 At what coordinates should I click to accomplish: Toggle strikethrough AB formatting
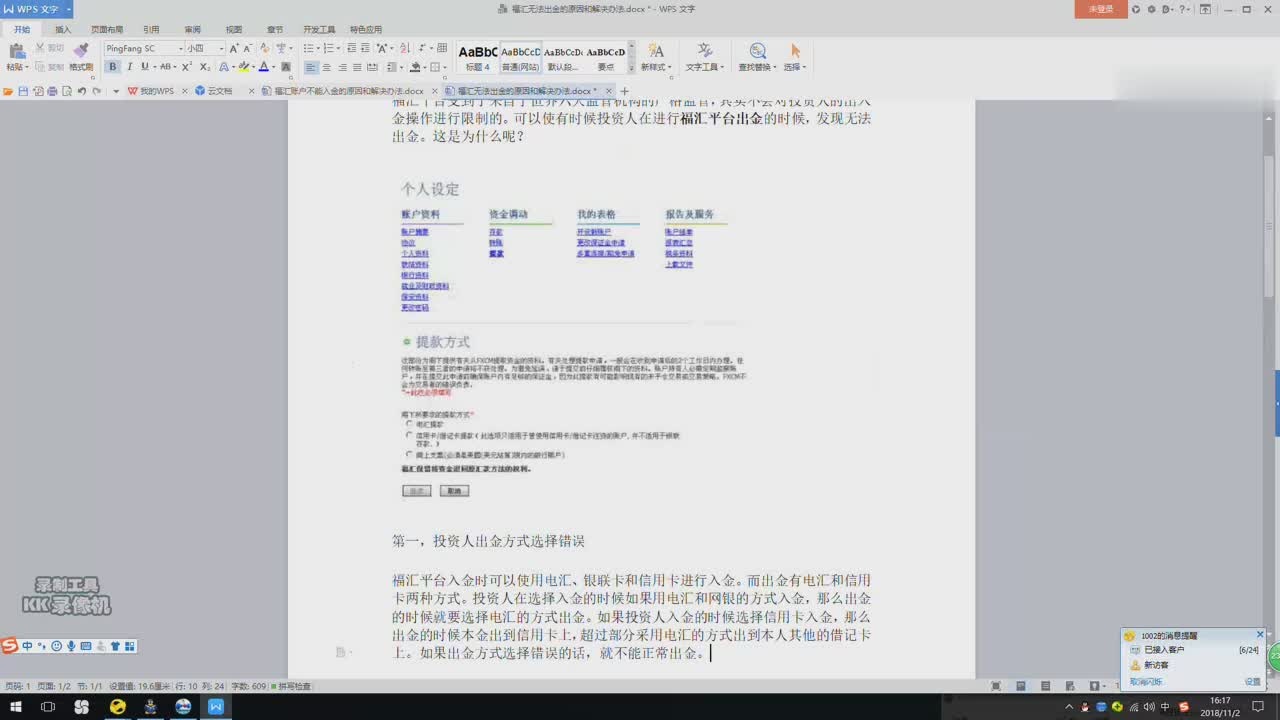pos(166,67)
